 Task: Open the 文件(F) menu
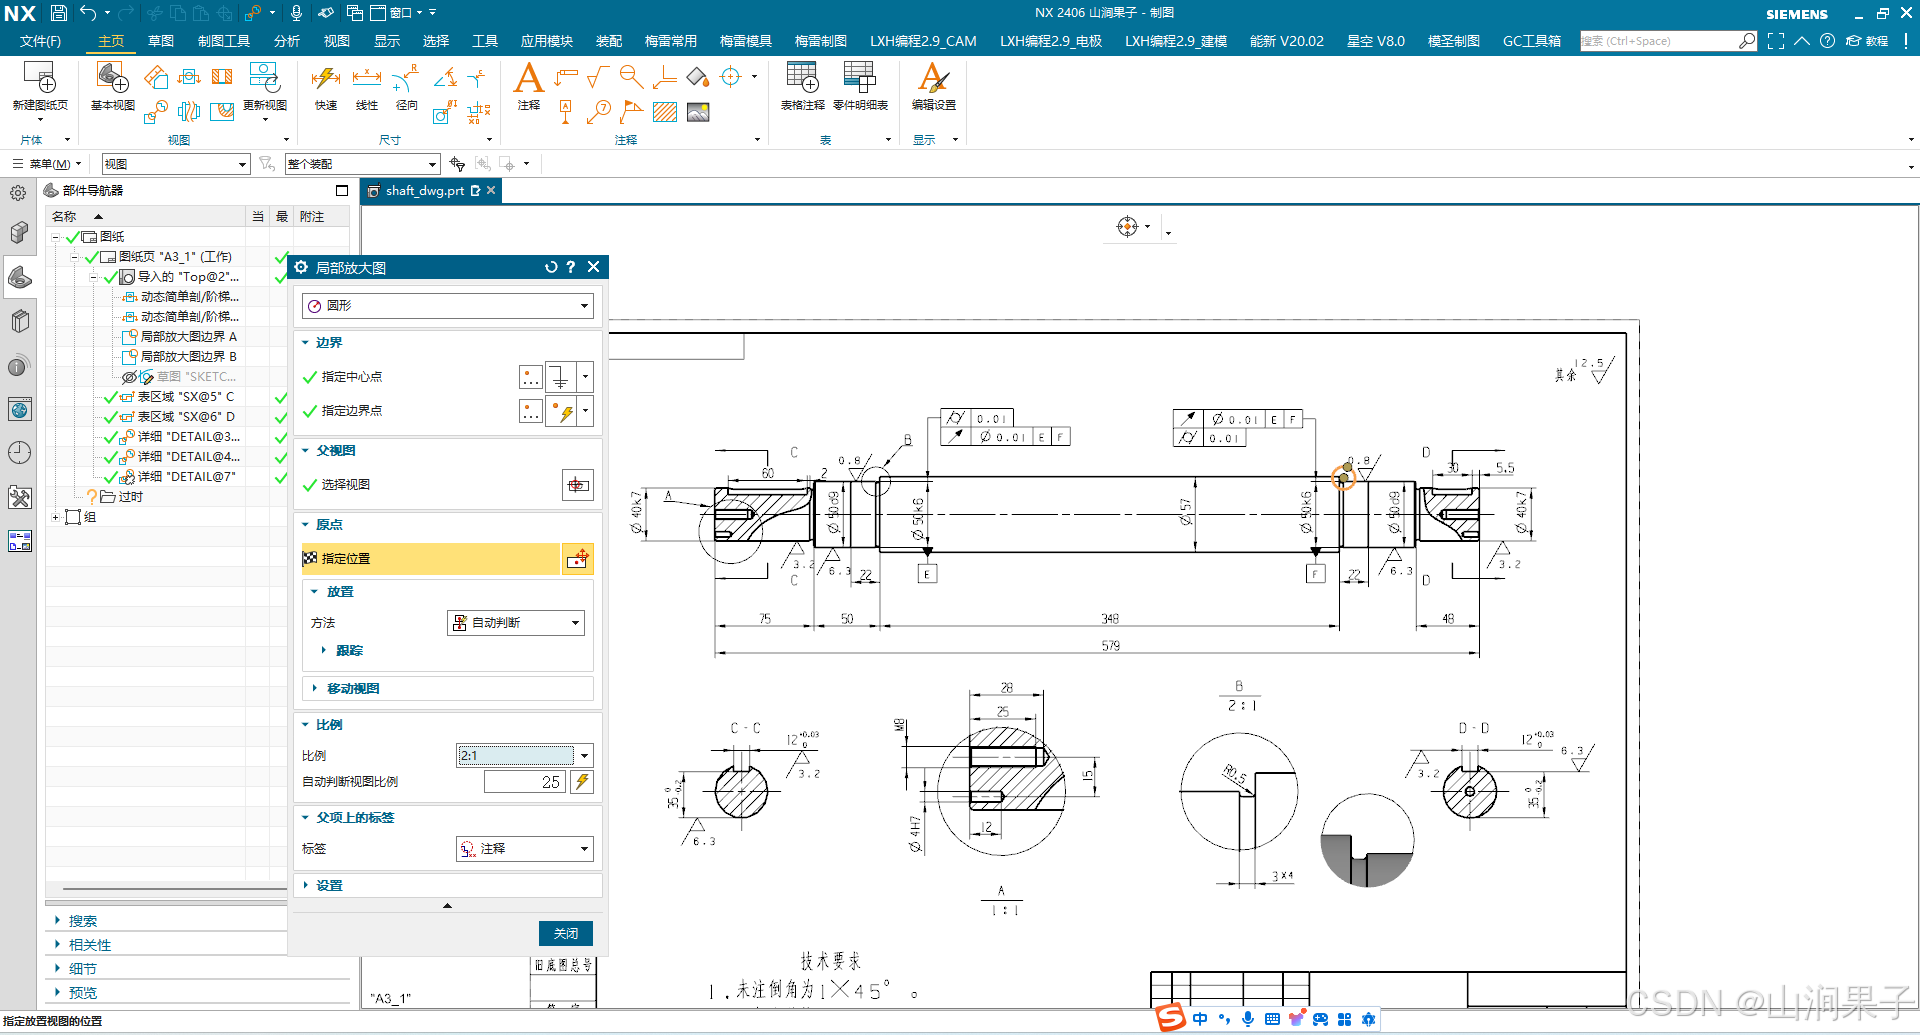(40, 41)
